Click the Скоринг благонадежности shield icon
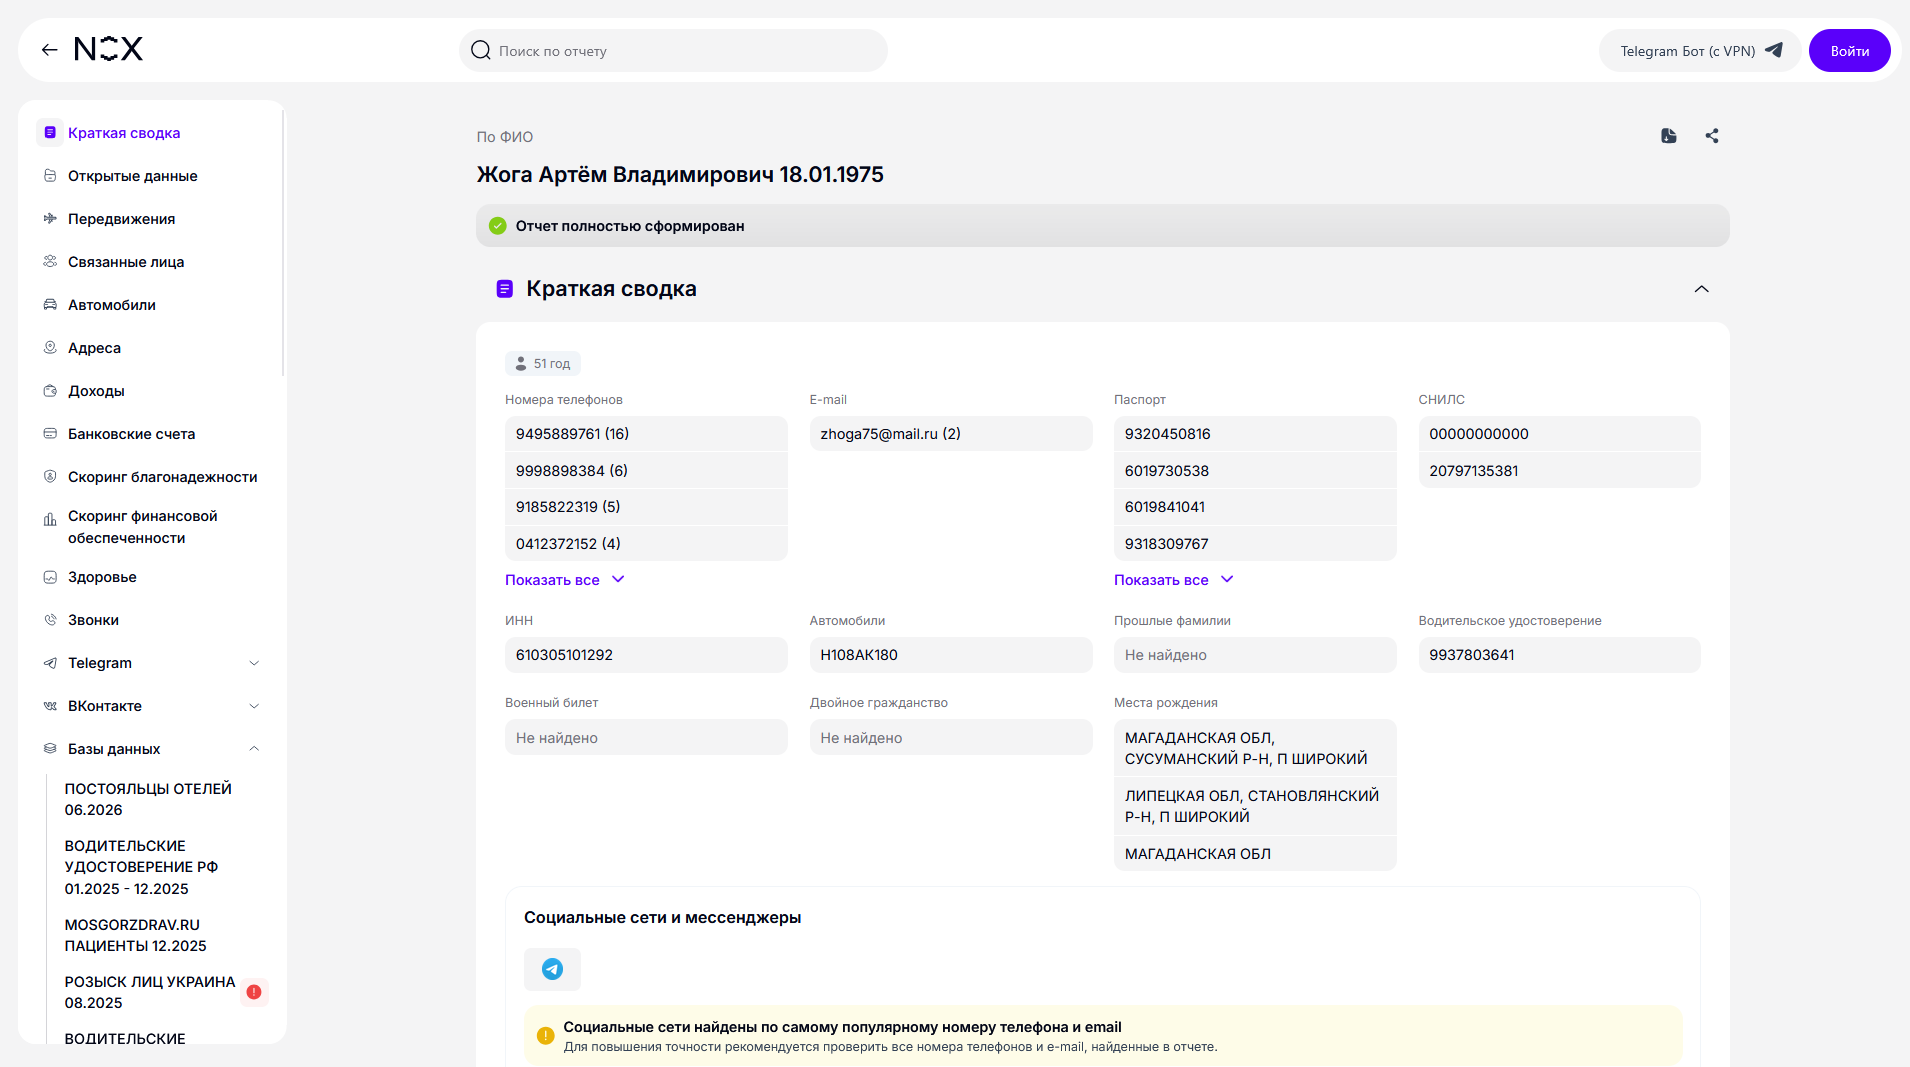The image size is (1910, 1067). coord(50,477)
